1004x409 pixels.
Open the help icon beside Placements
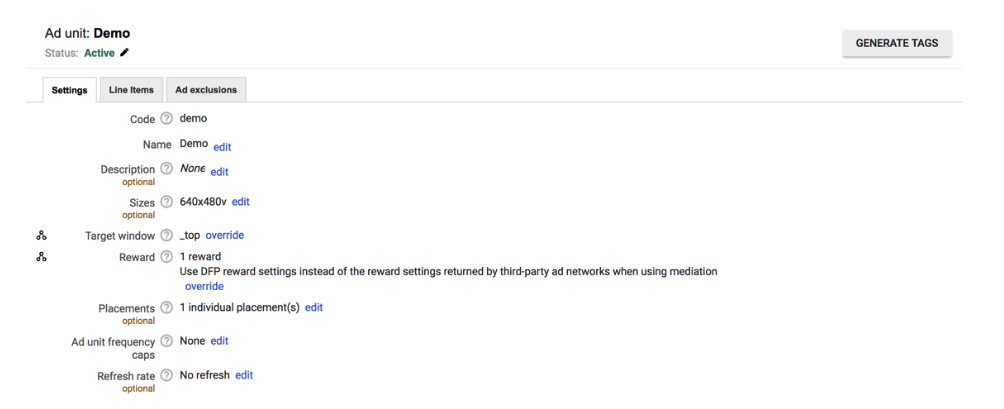point(166,308)
